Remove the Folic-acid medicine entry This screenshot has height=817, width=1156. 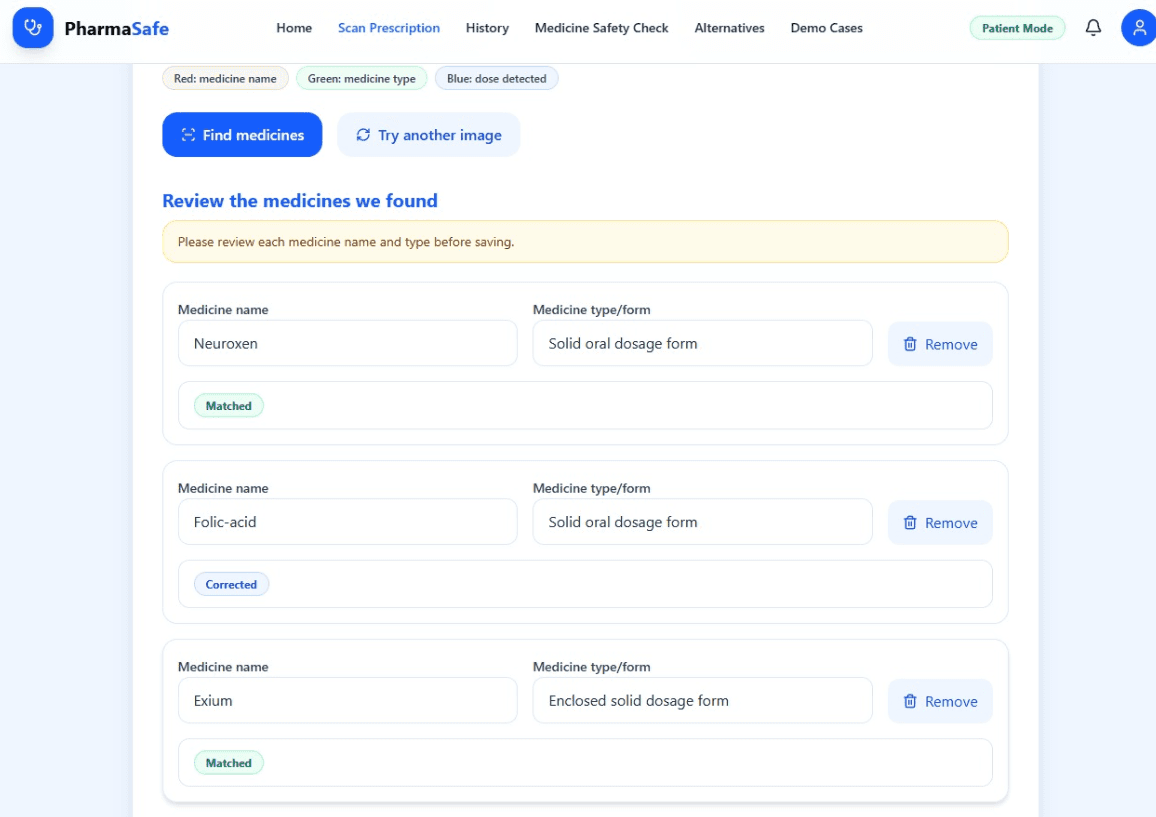[x=940, y=523]
